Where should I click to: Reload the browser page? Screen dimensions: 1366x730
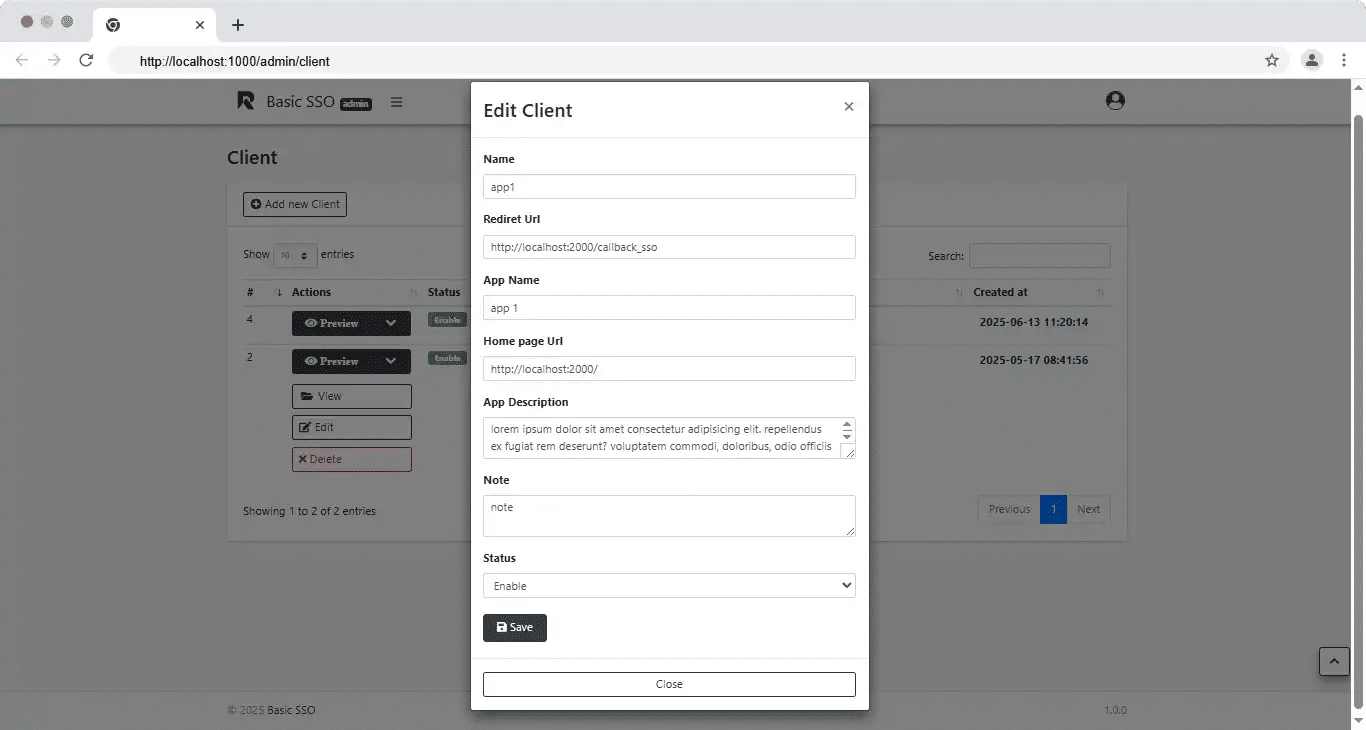pos(86,60)
